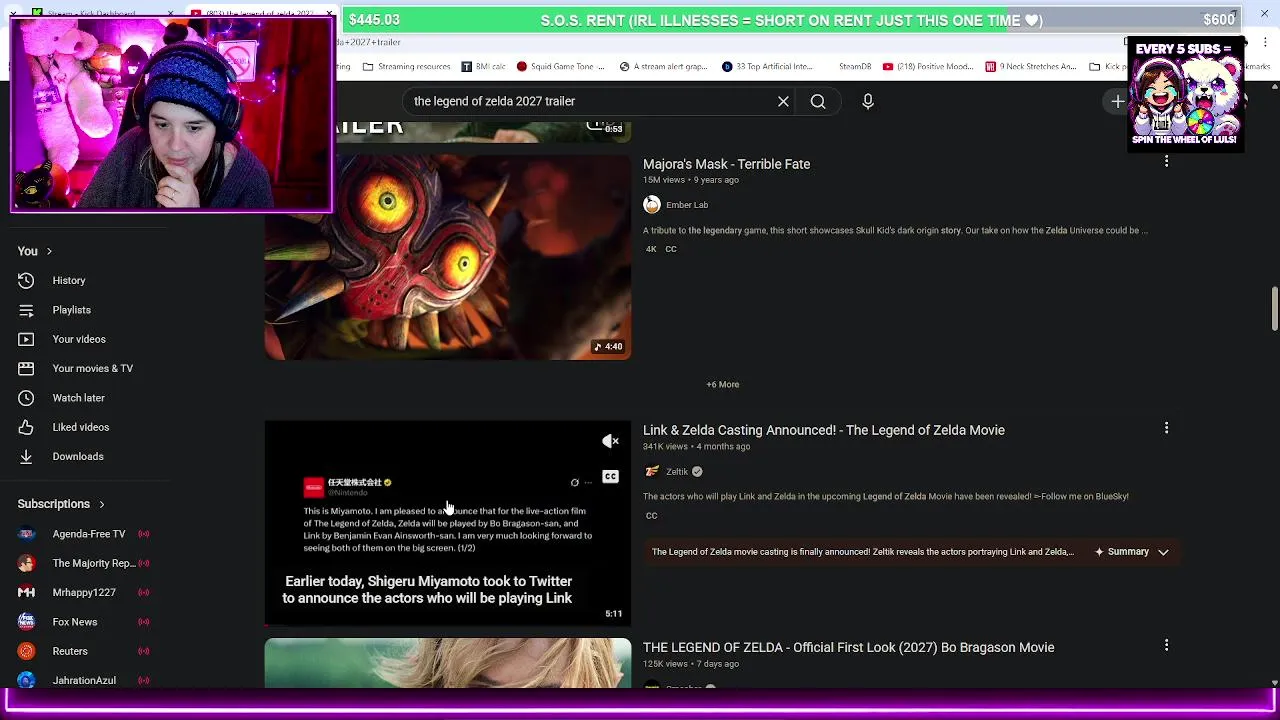Unmute the Zelda casting video preview
Viewport: 1280px width, 720px height.
610,441
